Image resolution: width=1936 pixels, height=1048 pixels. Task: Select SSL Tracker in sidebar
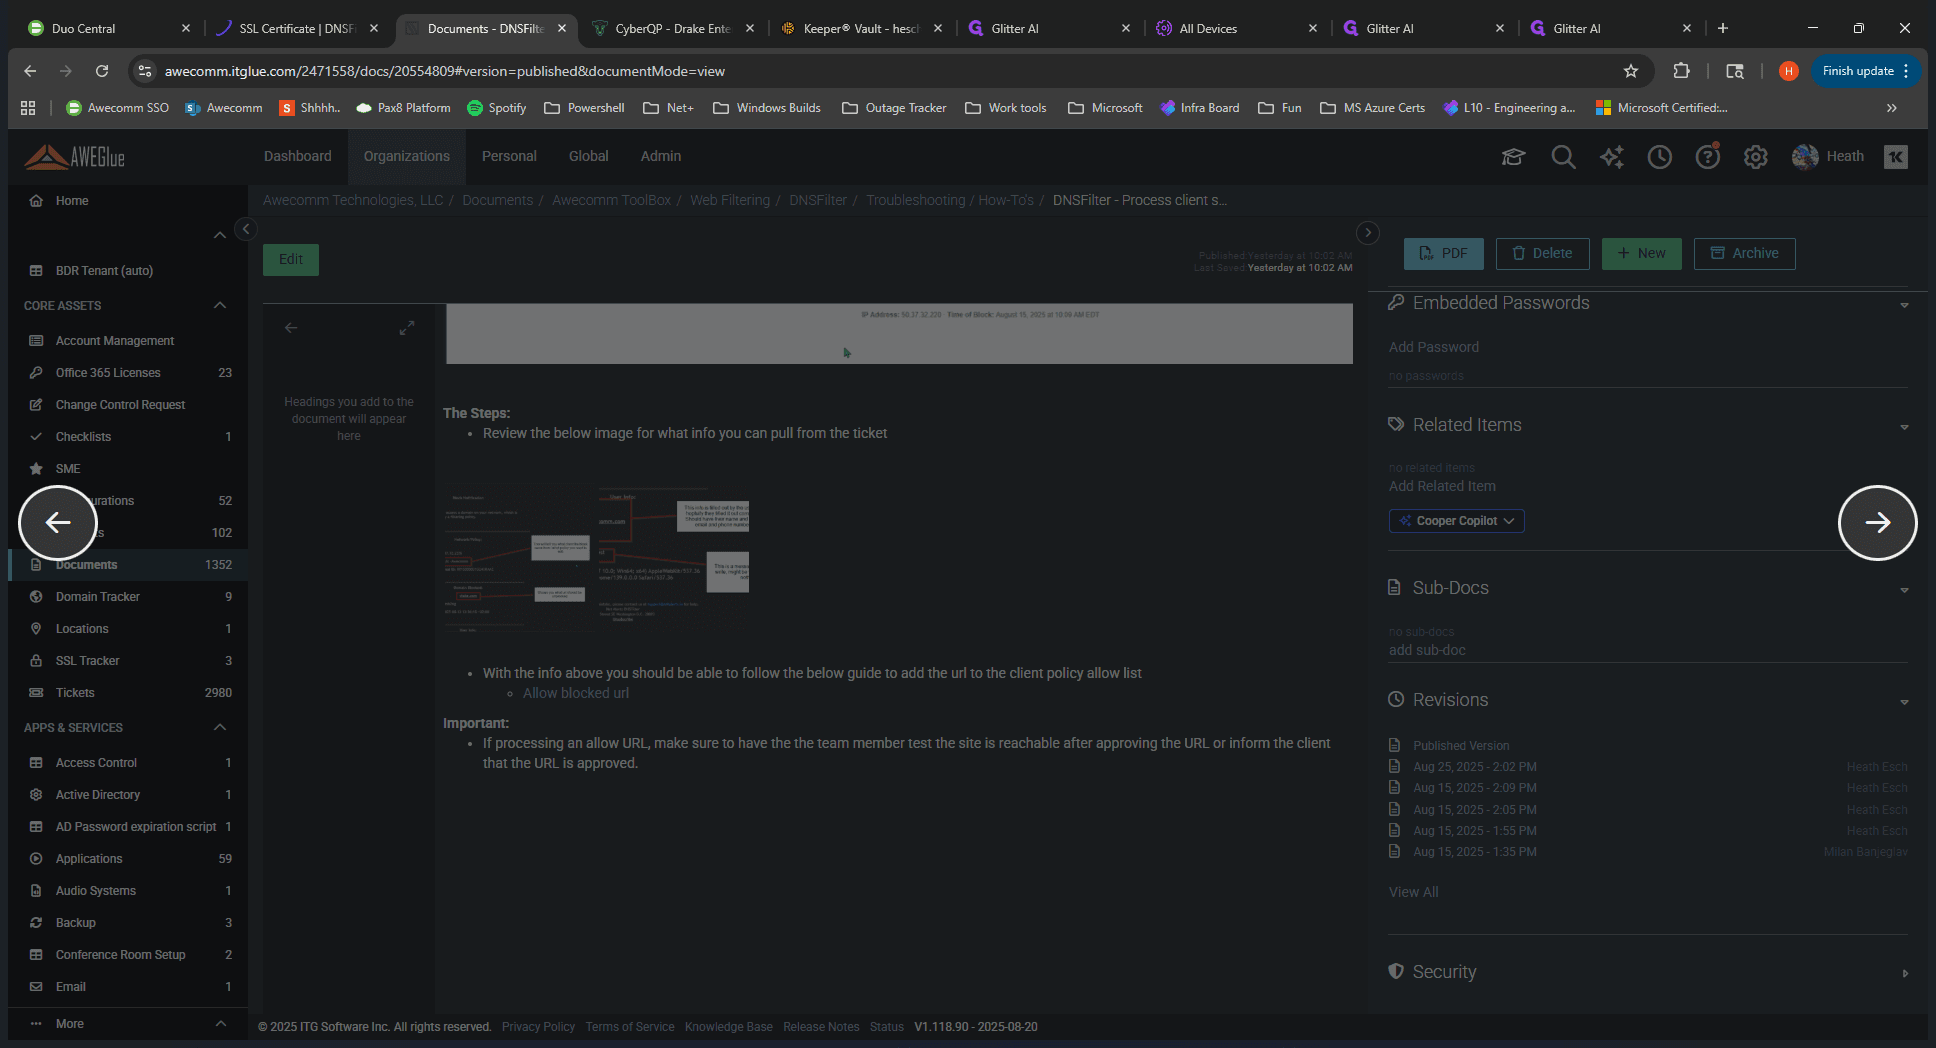coord(87,661)
